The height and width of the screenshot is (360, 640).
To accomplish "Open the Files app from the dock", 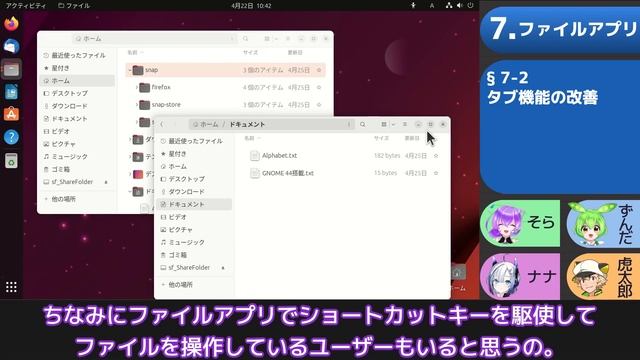I will pos(11,69).
